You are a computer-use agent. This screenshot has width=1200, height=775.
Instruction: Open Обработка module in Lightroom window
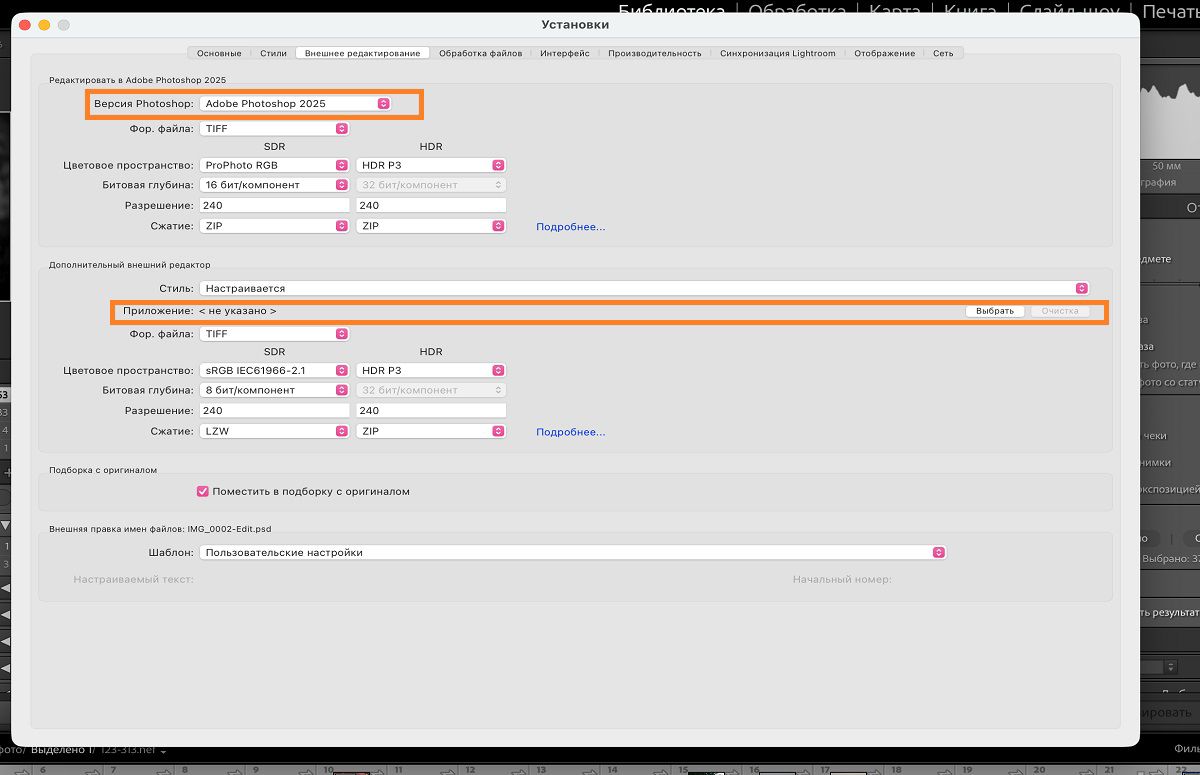pyautogui.click(x=797, y=10)
